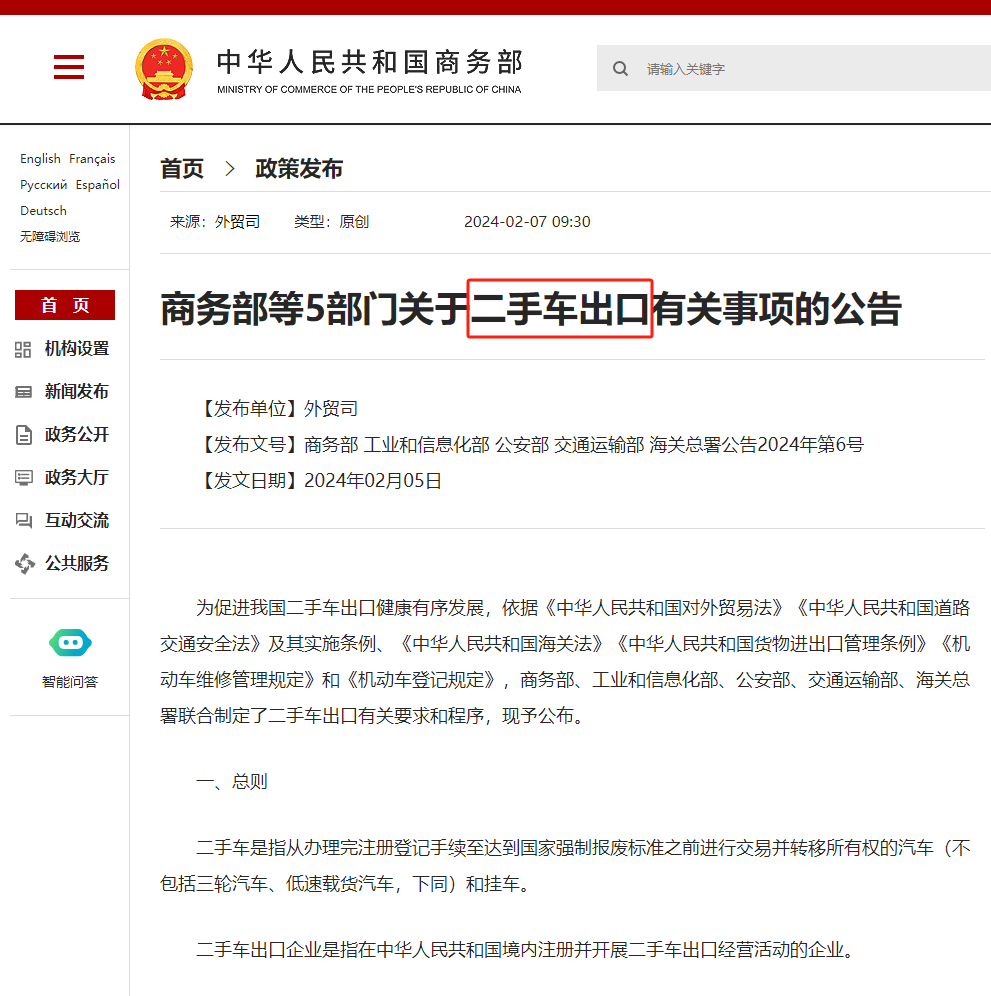Image resolution: width=991 pixels, height=996 pixels.
Task: Select the Deutsch language link
Action: 43,211
